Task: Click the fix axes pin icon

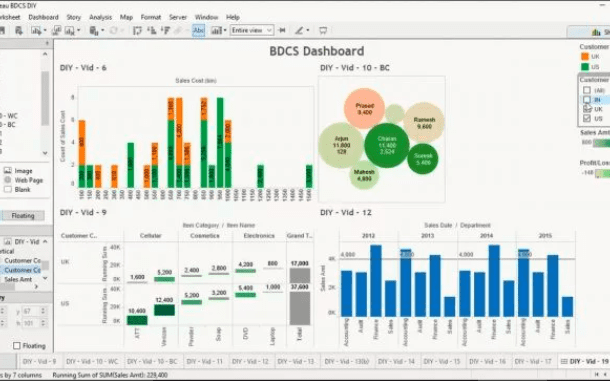Action: coord(282,30)
